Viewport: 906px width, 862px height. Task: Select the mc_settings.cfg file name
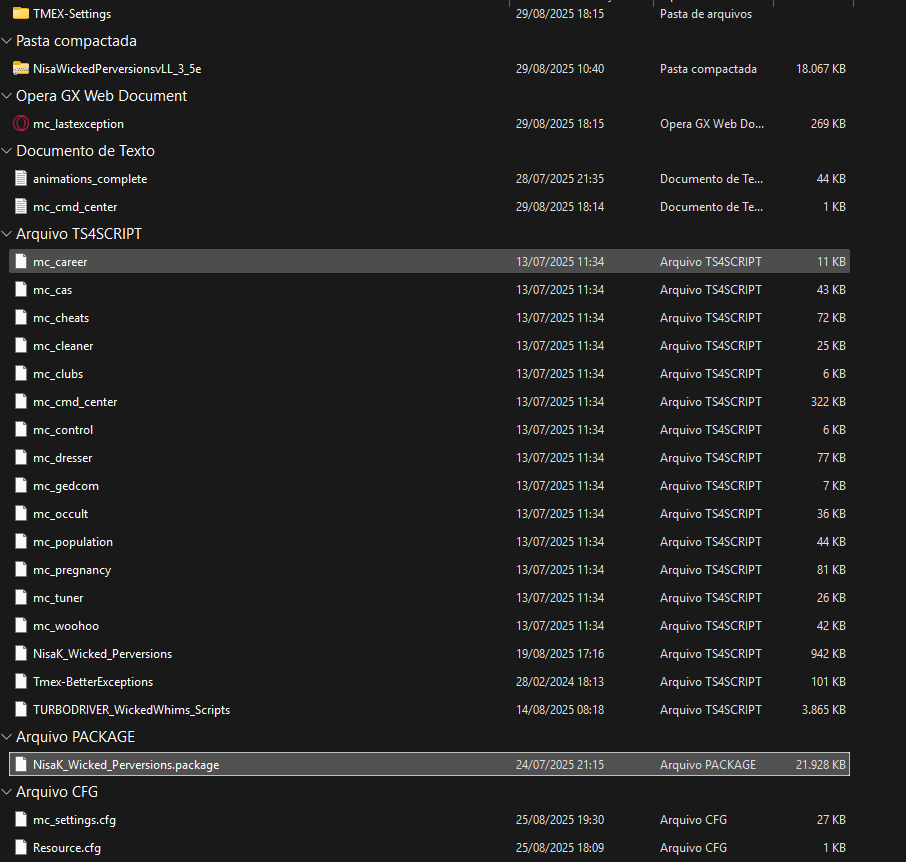74,819
